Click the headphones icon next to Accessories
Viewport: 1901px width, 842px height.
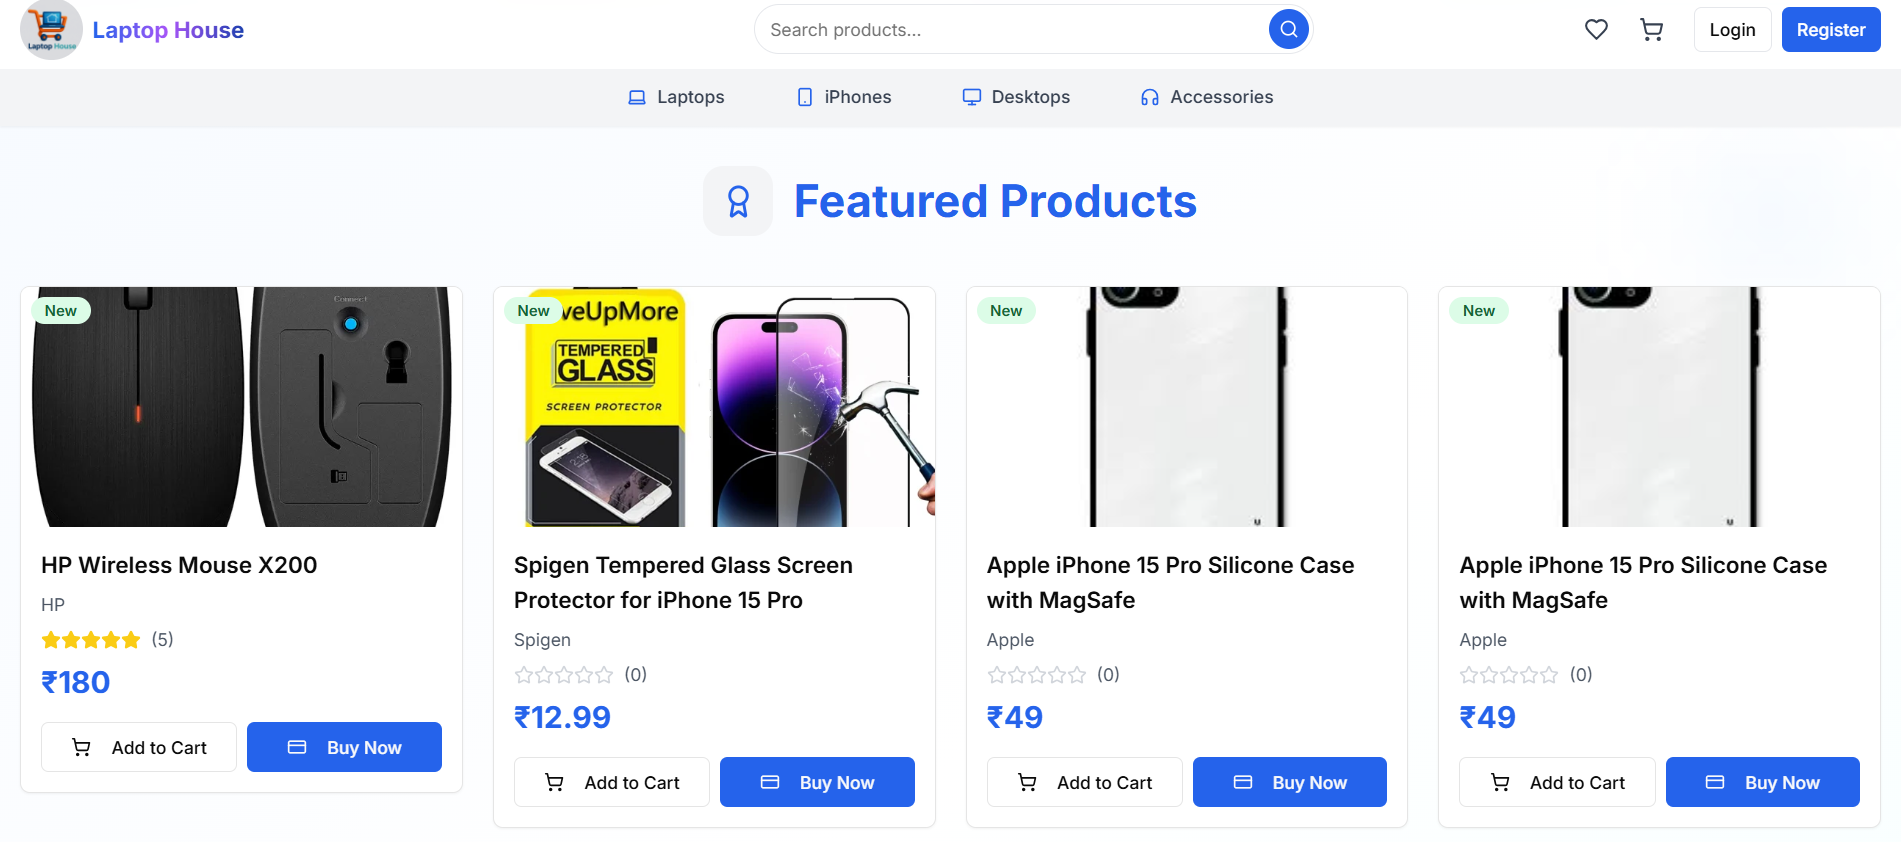pos(1150,97)
